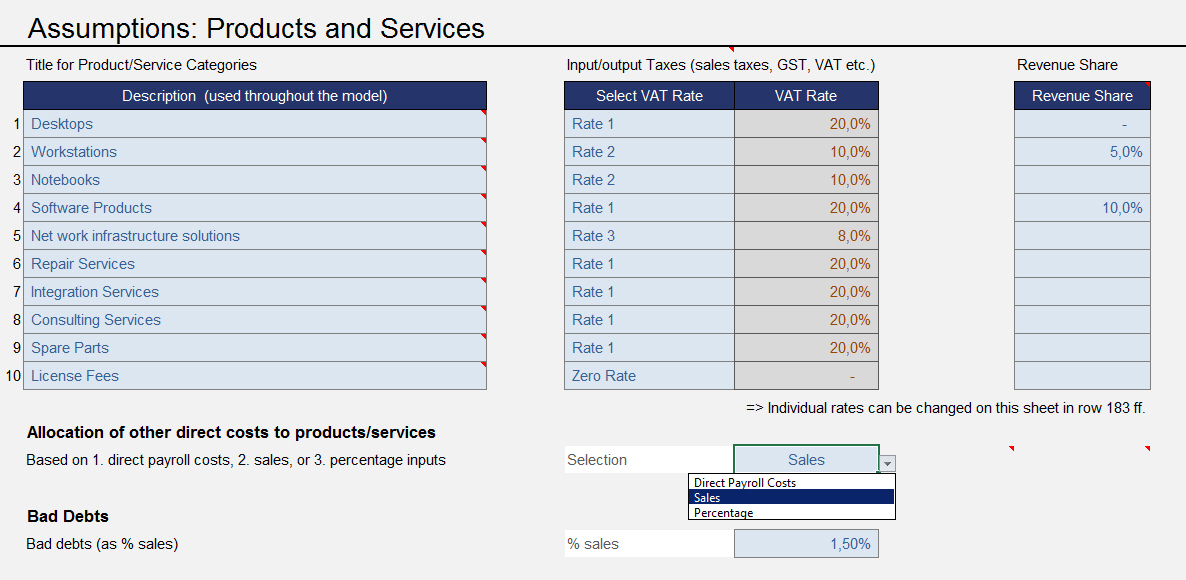Open the Selection dropdown arrow button
This screenshot has height=580, width=1186.
pos(888,463)
